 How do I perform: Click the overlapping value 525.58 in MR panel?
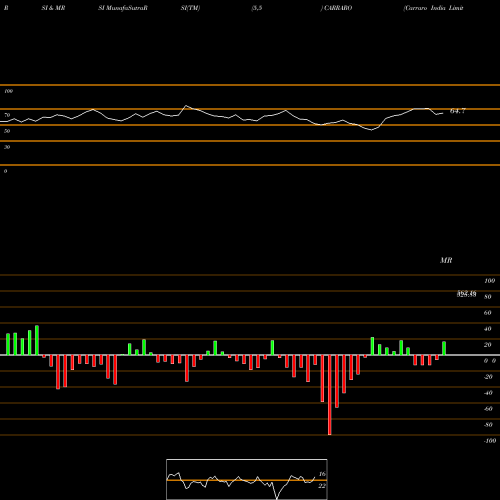pyautogui.click(x=466, y=294)
